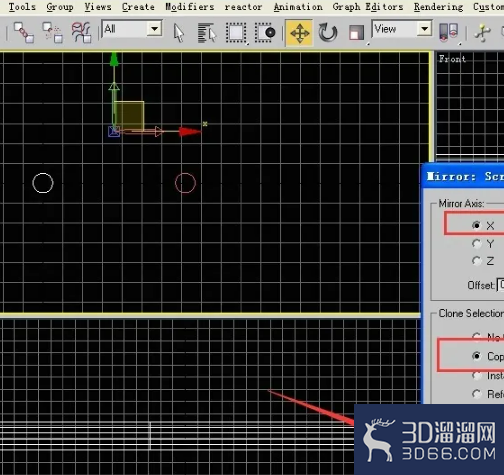Click the Select and Manipulate tool

pos(482,33)
